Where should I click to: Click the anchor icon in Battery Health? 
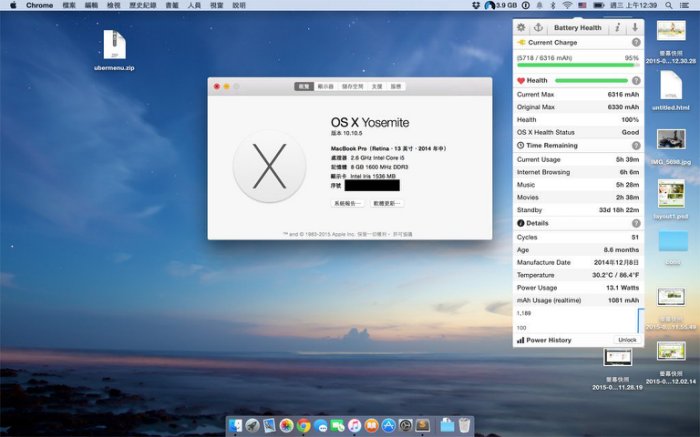coord(538,27)
